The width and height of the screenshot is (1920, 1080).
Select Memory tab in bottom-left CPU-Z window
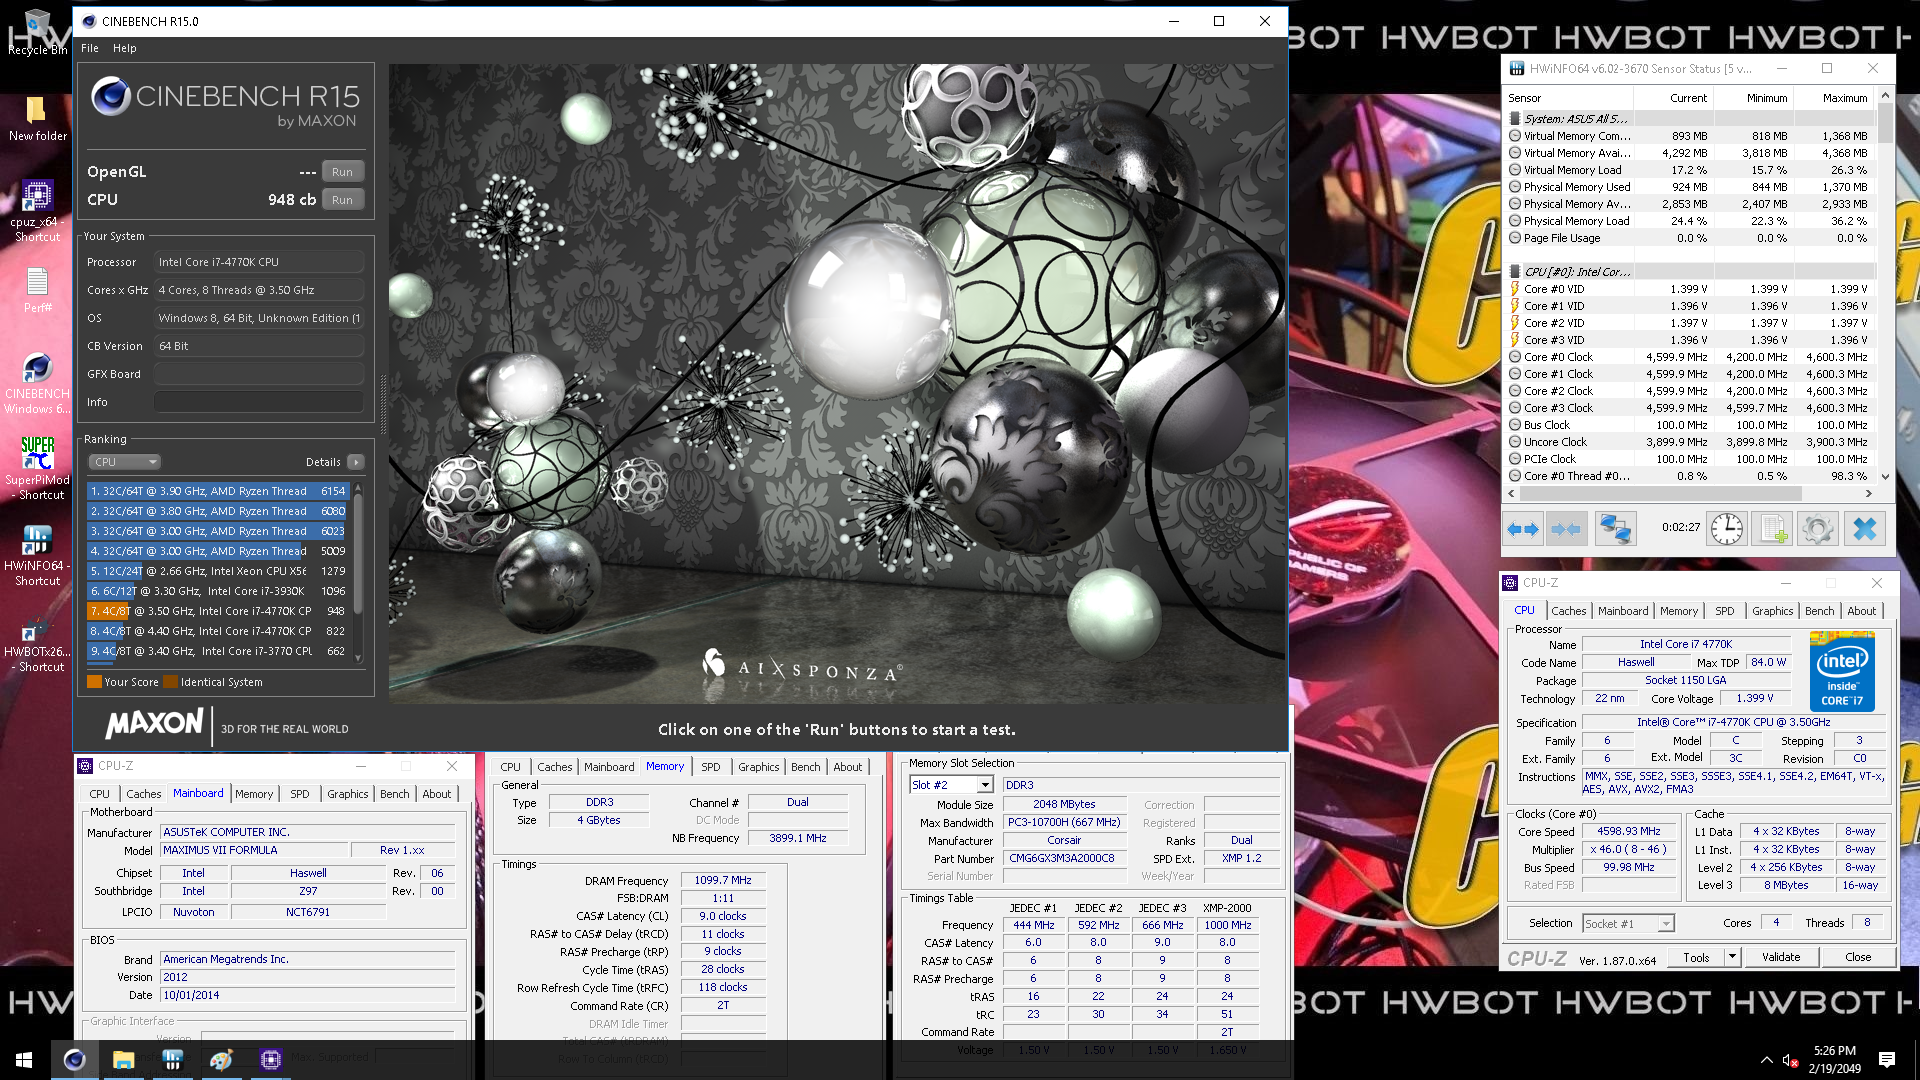[254, 794]
